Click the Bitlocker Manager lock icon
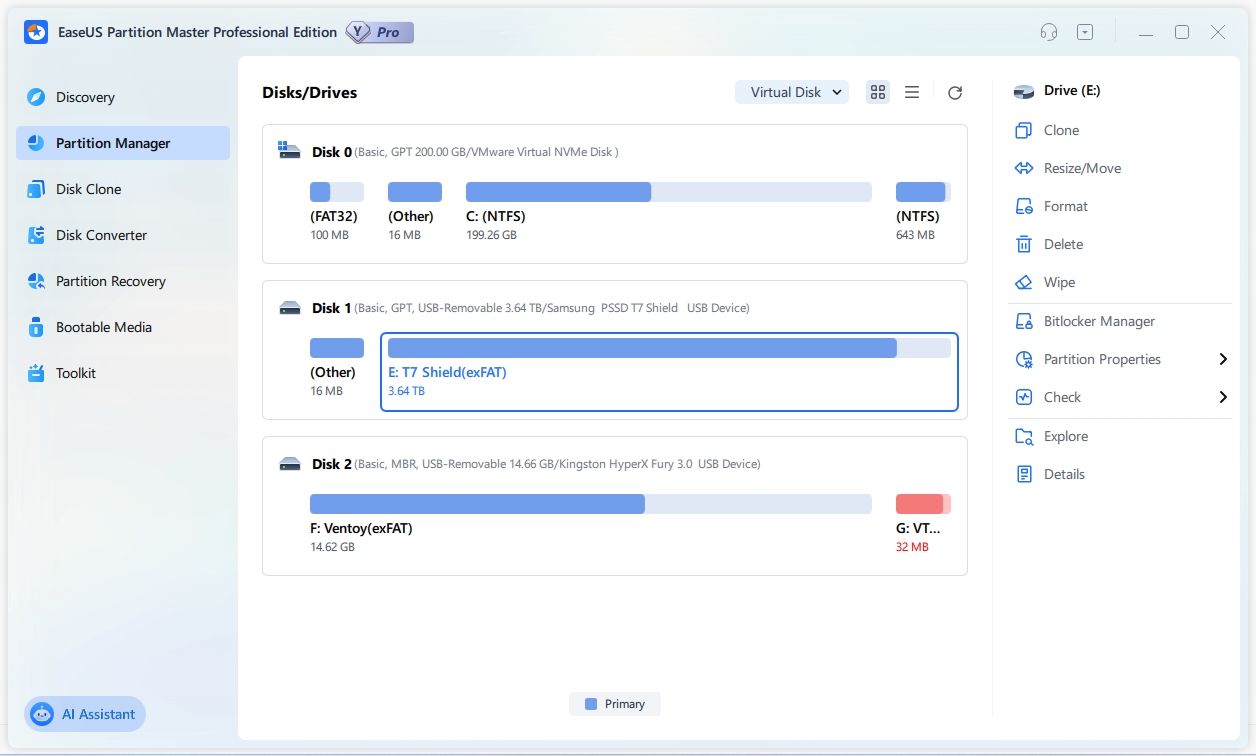 (x=1023, y=321)
